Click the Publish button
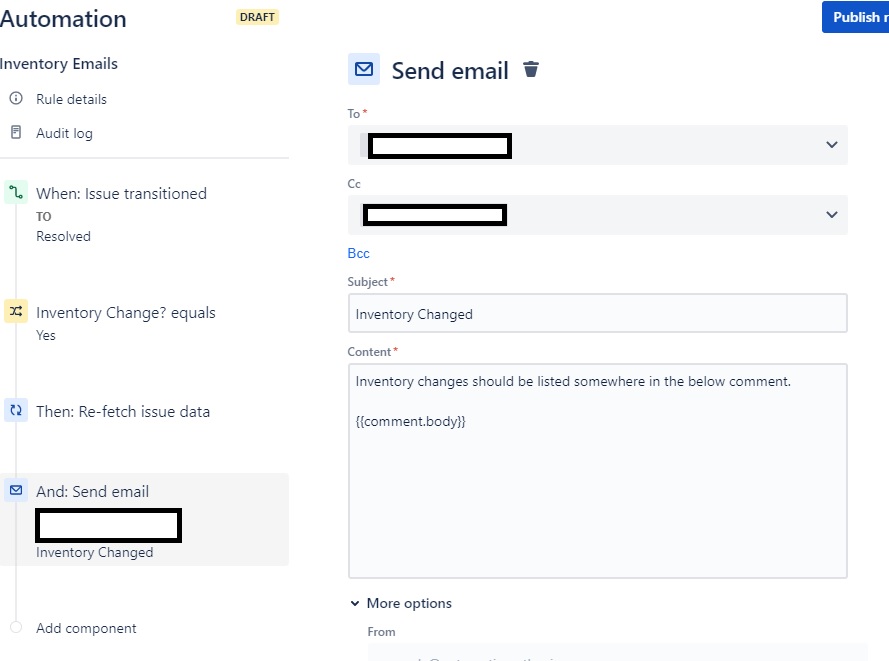 coord(856,17)
